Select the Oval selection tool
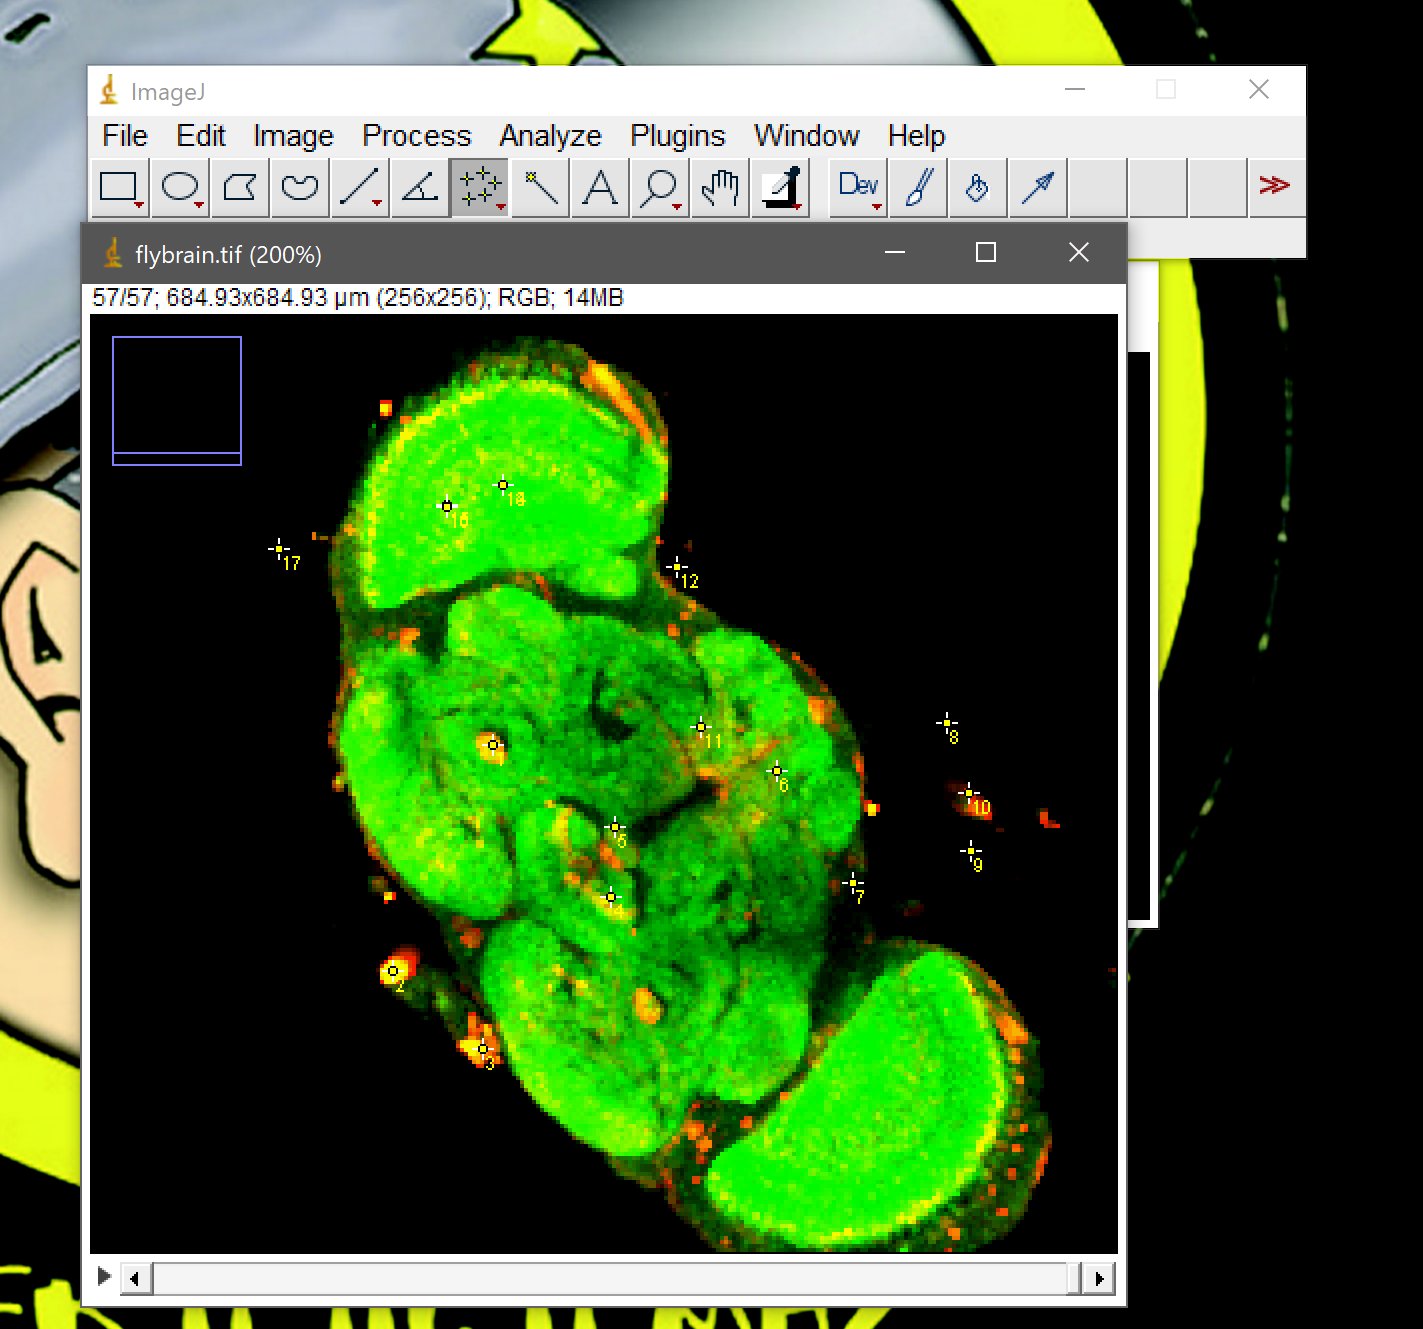Image resolution: width=1423 pixels, height=1329 pixels. pos(180,187)
